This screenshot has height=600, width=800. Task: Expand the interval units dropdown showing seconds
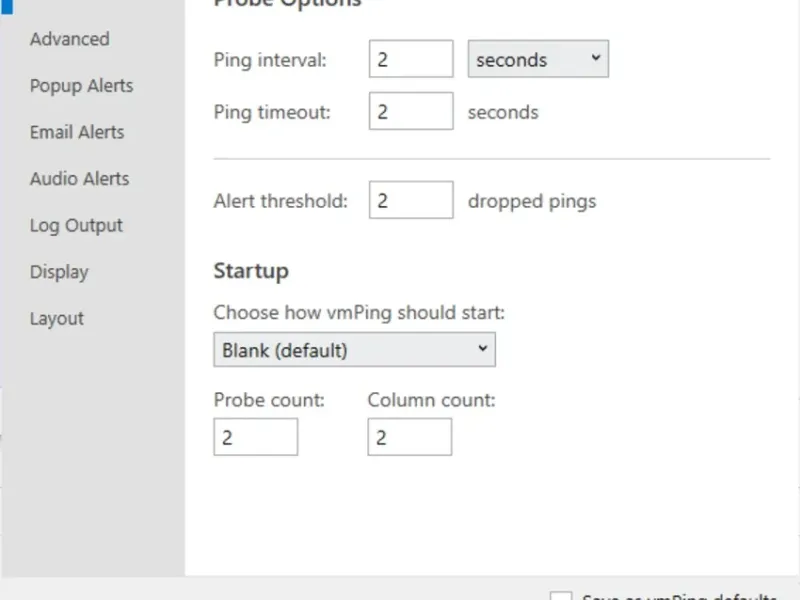(538, 59)
